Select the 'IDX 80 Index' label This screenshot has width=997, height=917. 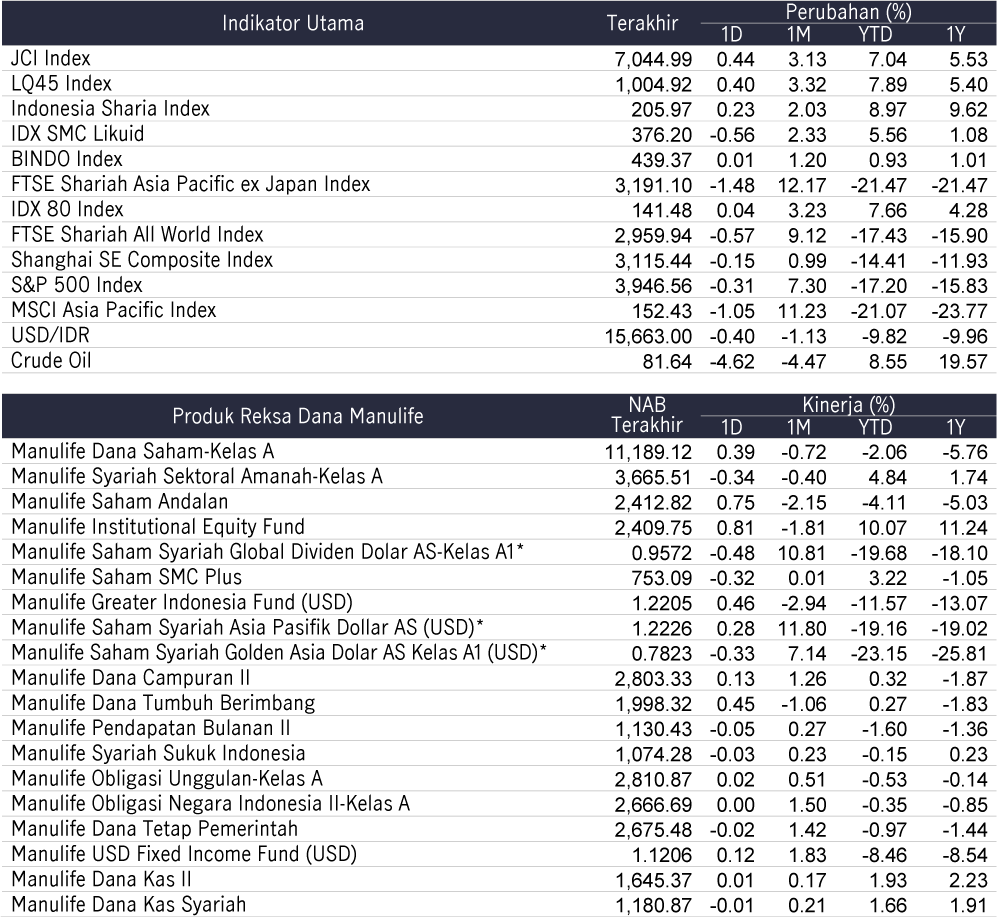pos(67,209)
